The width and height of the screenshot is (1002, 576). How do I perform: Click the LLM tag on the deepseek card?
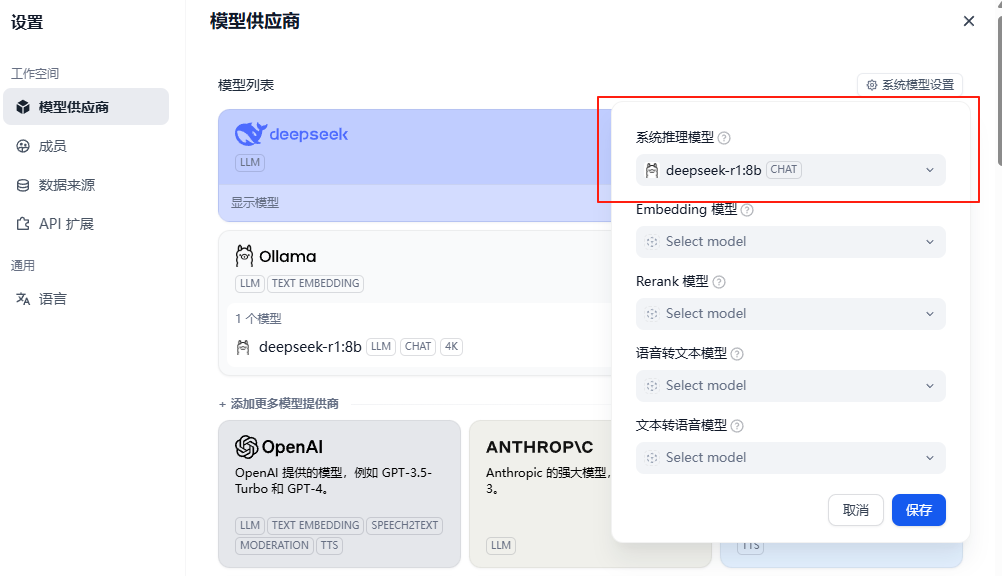[250, 162]
